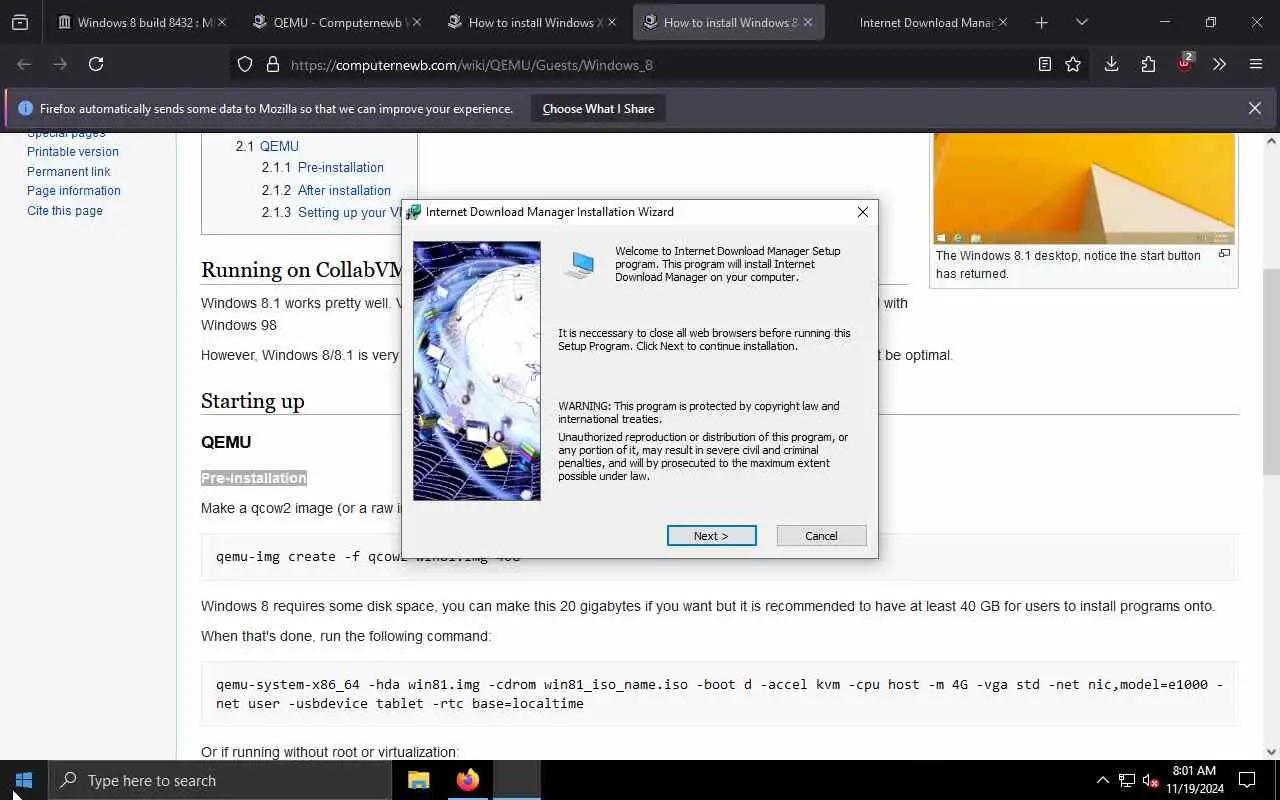Click the Firefox taskbar icon
The height and width of the screenshot is (800, 1280).
[467, 780]
